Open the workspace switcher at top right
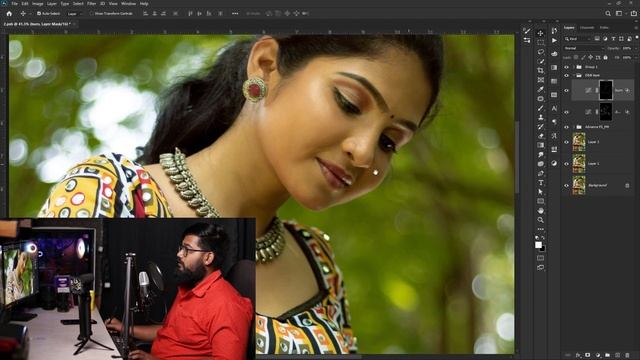Screen dimensions: 640x360 (620, 13)
